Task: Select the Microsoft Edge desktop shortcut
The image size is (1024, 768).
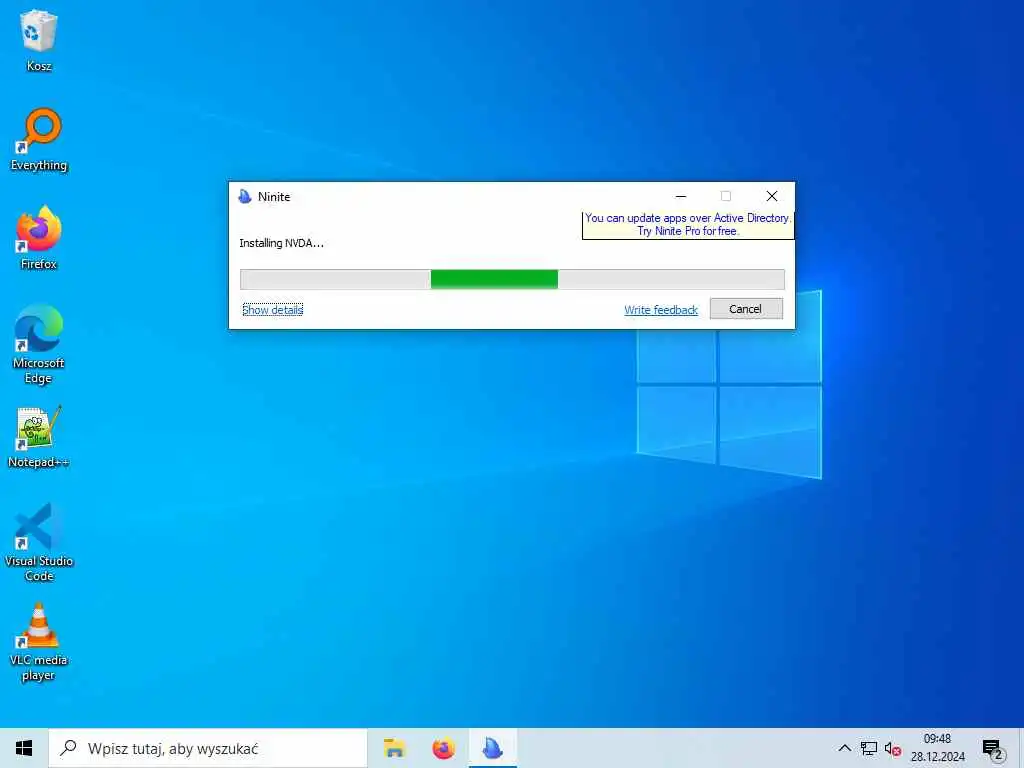Action: pyautogui.click(x=39, y=344)
